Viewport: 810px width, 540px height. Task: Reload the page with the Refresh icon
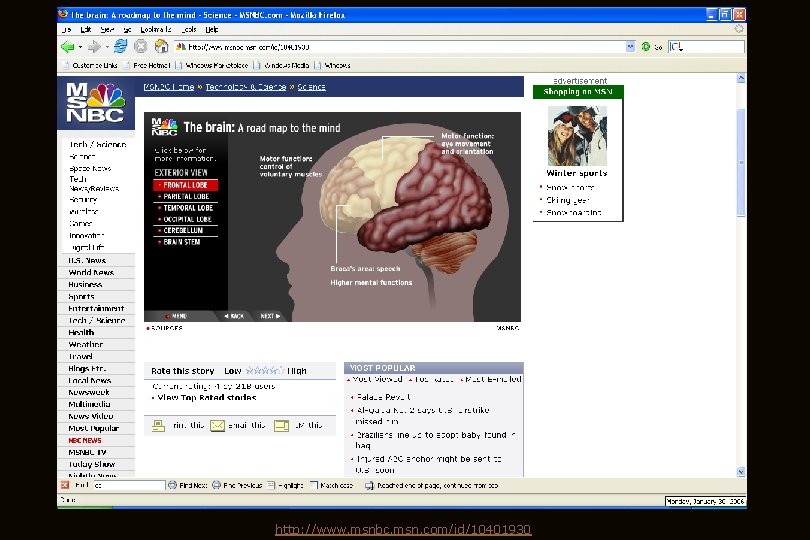tap(120, 47)
